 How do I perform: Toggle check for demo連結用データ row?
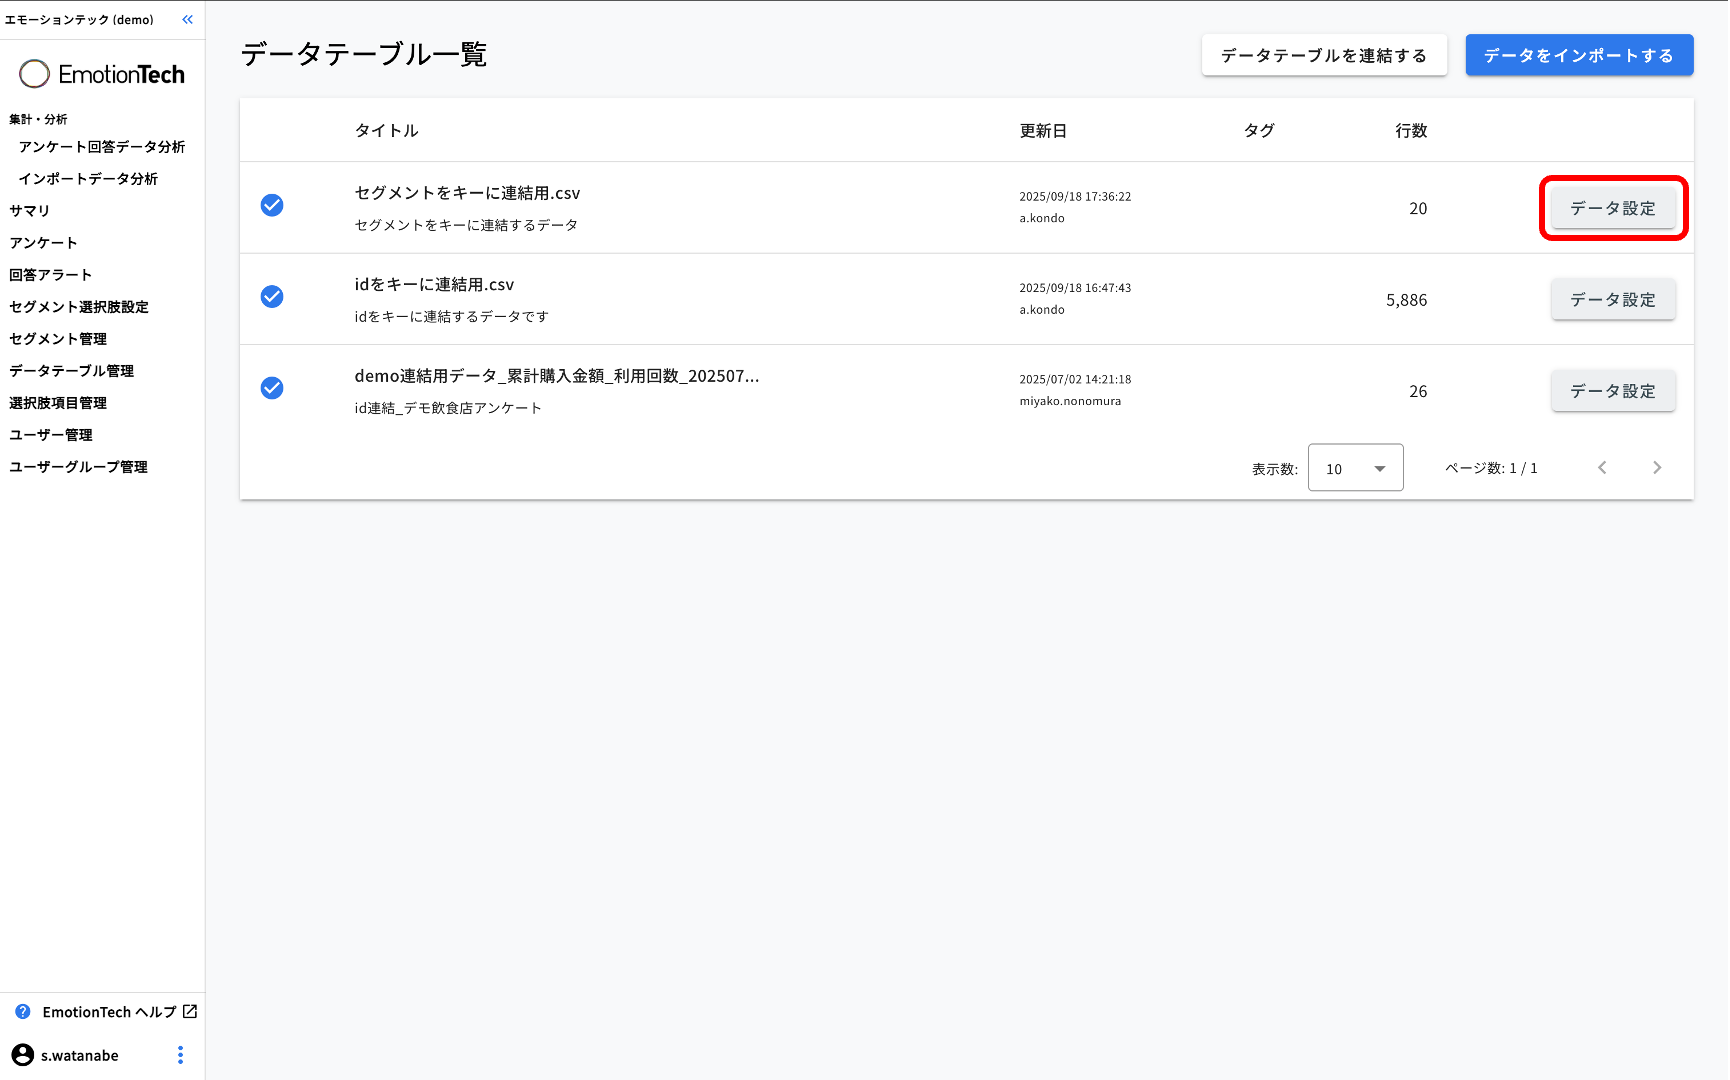272,388
